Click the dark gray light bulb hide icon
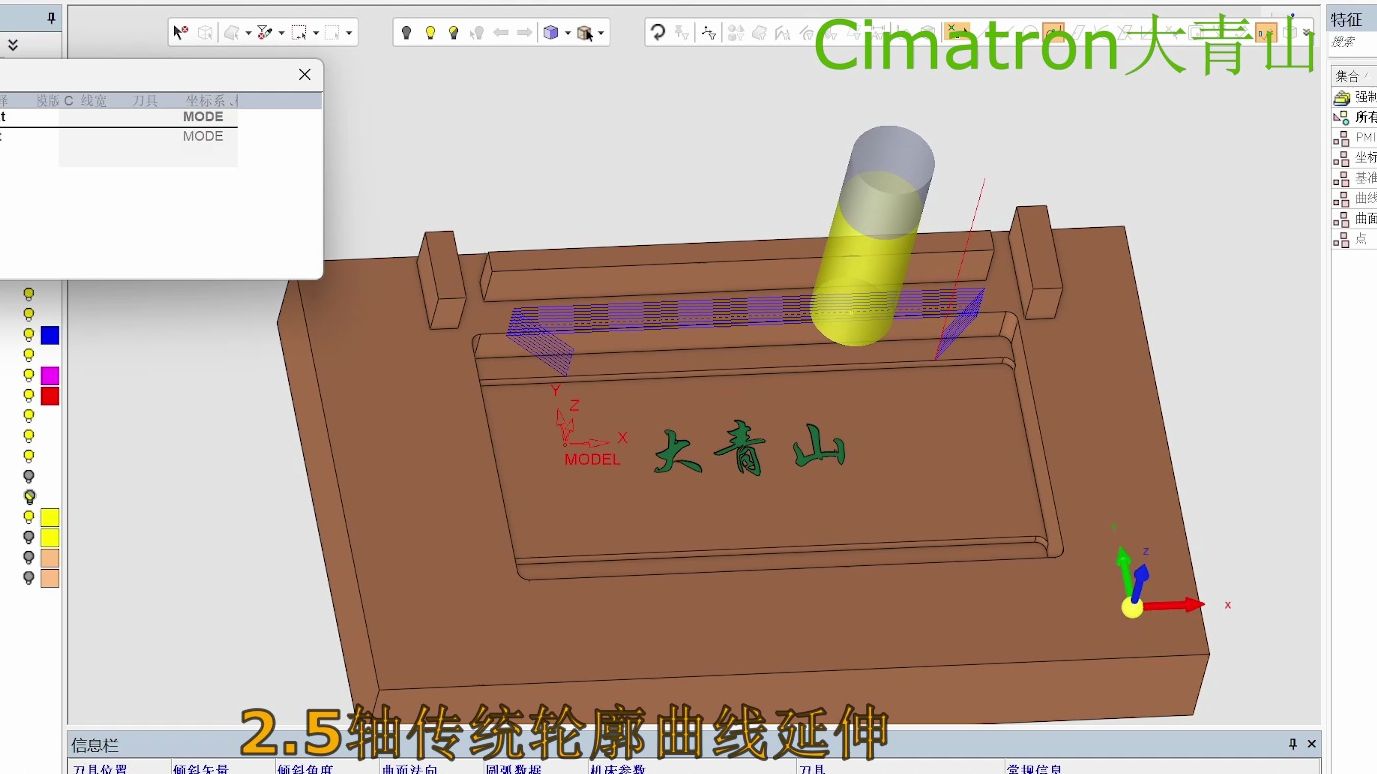The image size is (1377, 774). point(406,33)
